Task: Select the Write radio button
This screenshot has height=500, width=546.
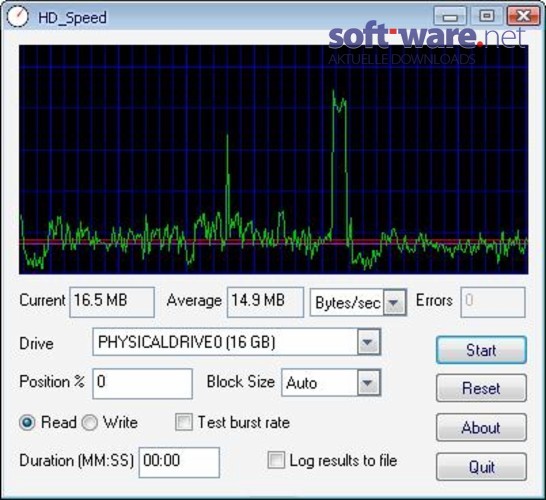Action: pos(89,423)
